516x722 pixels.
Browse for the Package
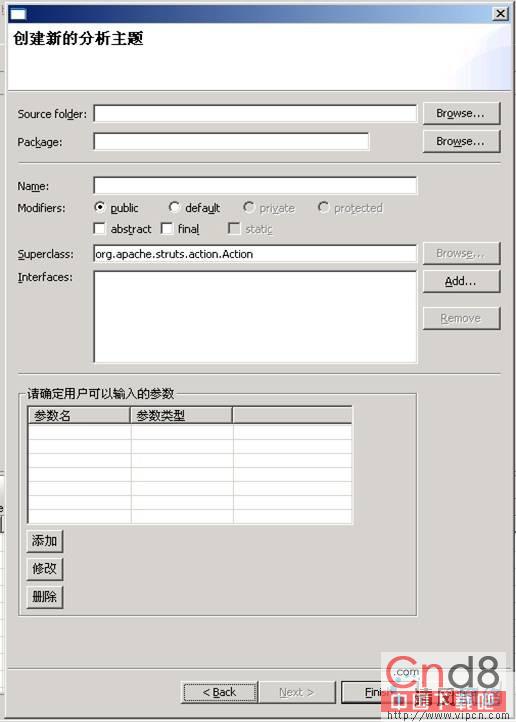point(461,141)
